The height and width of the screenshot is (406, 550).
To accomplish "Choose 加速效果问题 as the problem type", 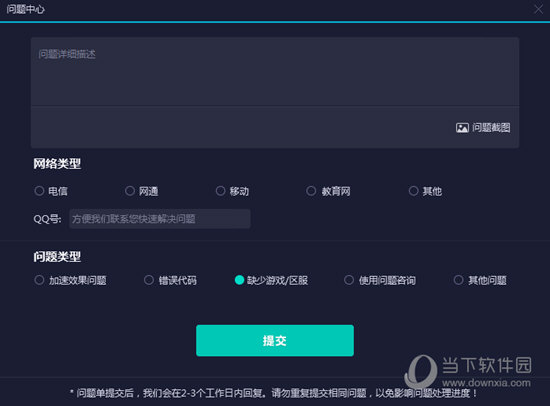I will click(39, 280).
